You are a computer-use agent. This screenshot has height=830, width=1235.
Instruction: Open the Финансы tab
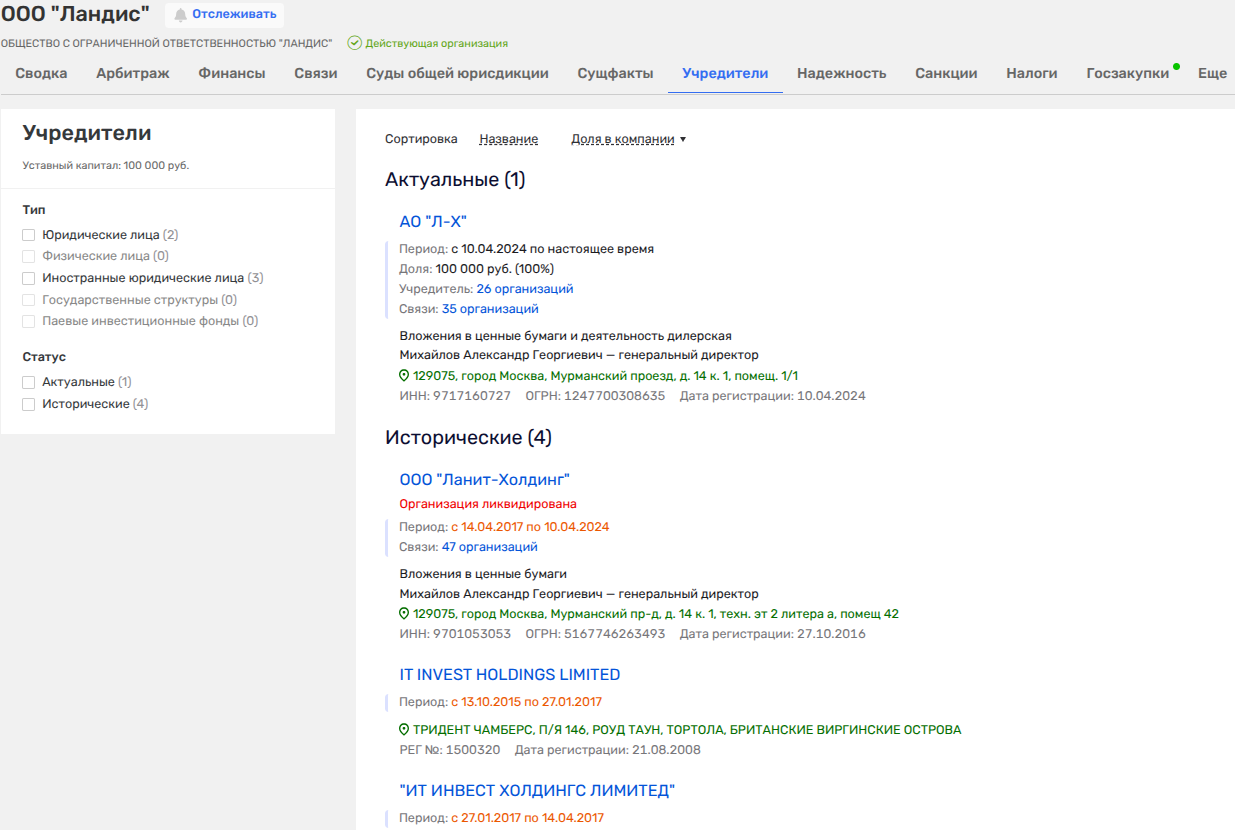[x=231, y=73]
